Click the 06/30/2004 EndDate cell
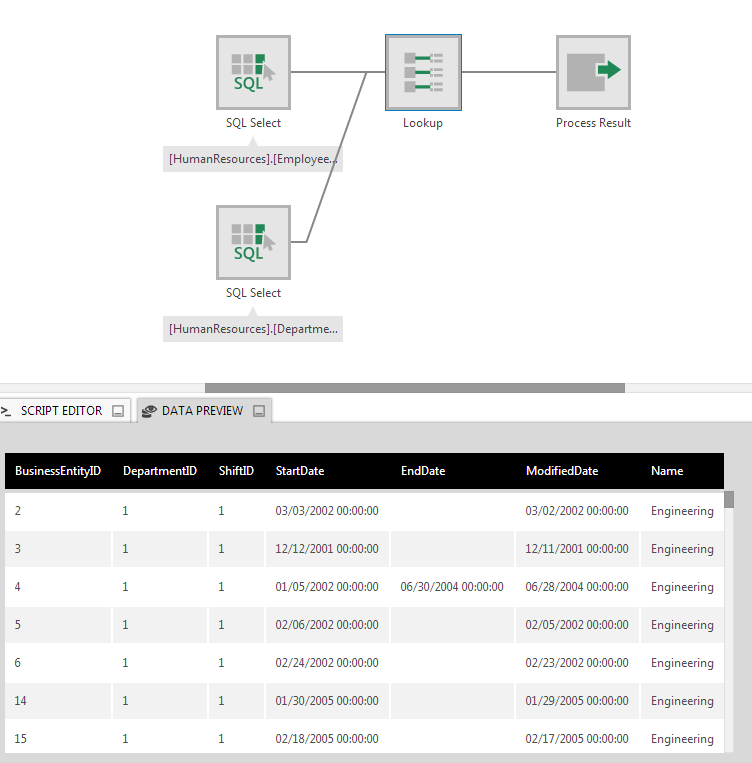This screenshot has width=752, height=763. tap(452, 587)
